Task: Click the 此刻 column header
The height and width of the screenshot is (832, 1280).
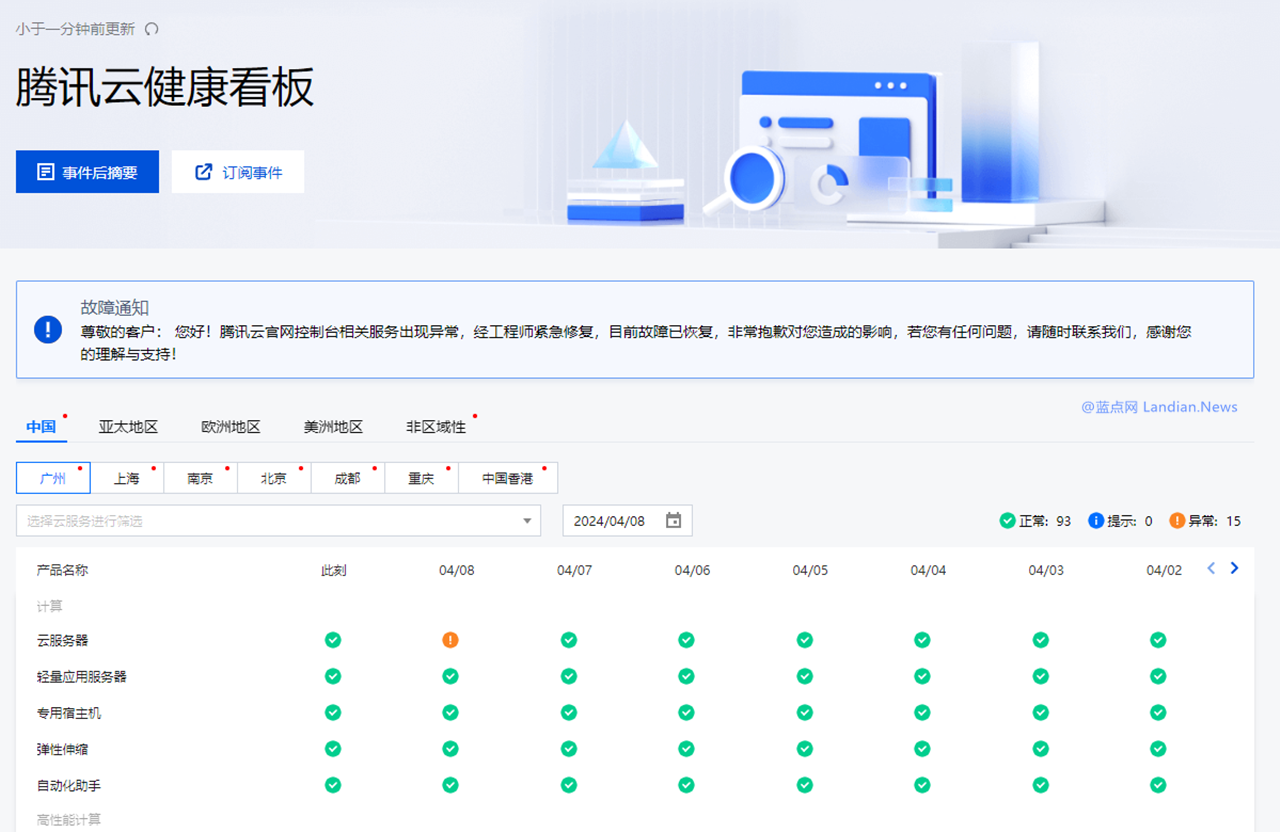Action: (333, 570)
